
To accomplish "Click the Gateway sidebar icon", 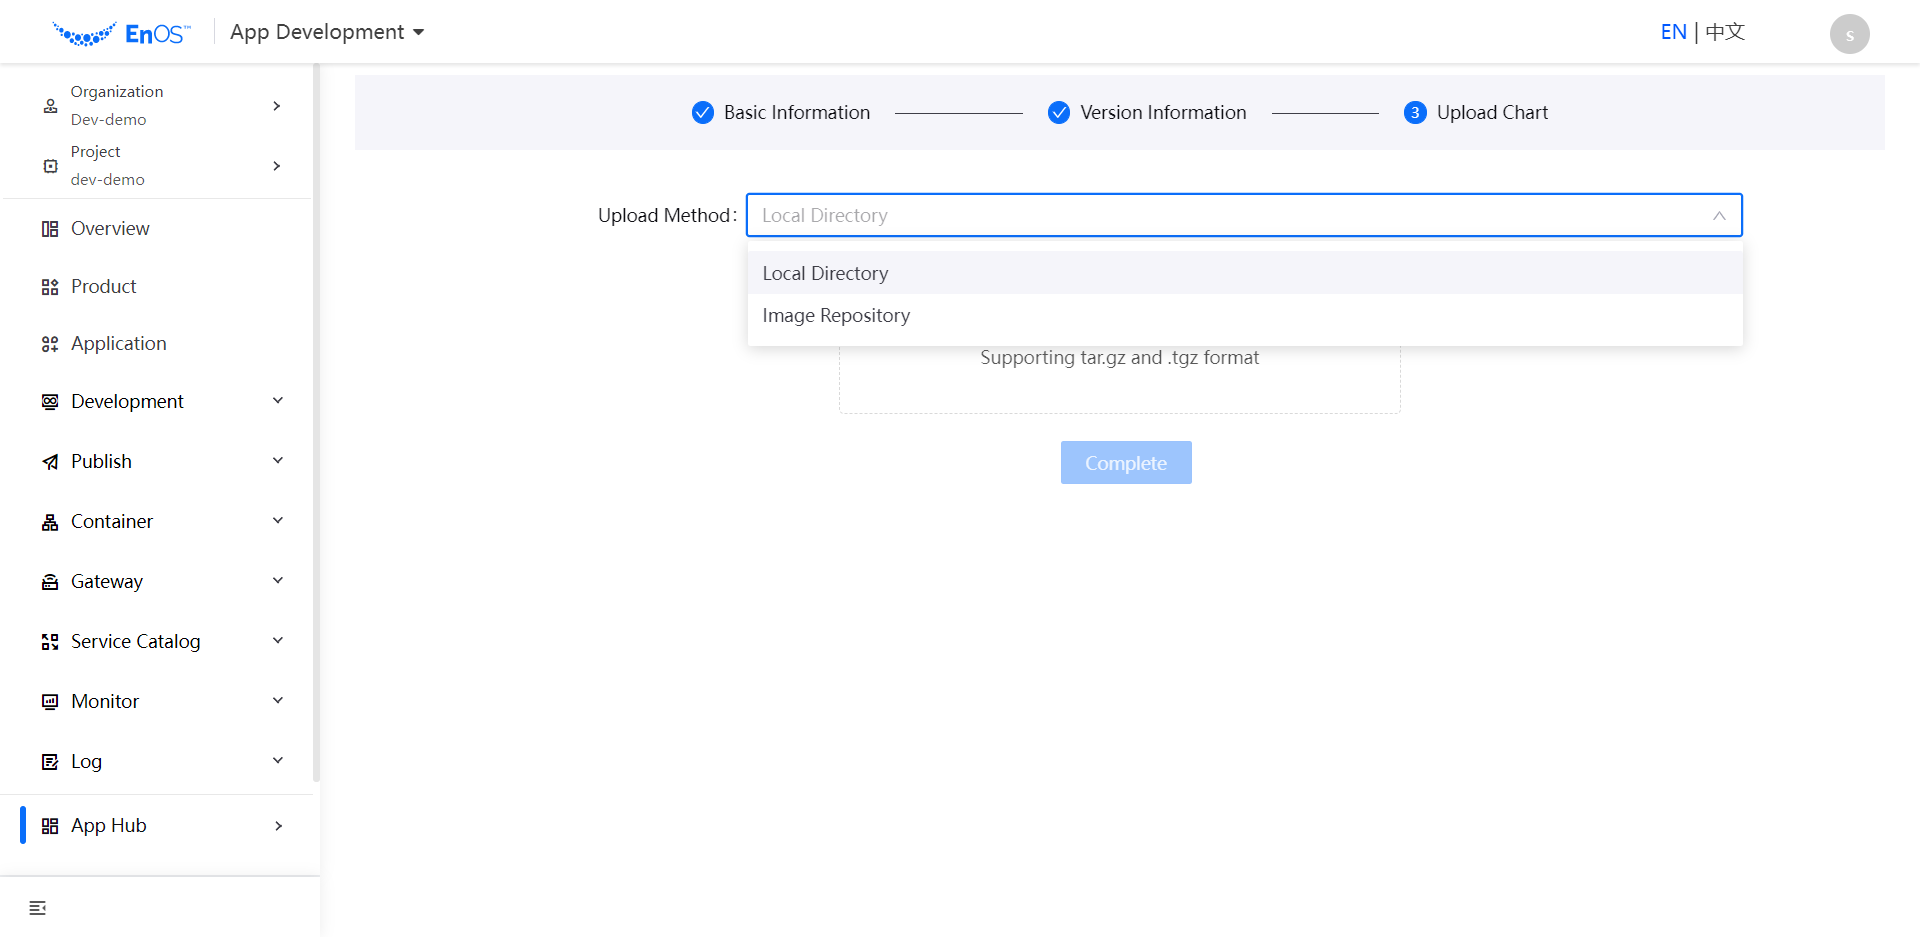I will coord(50,582).
